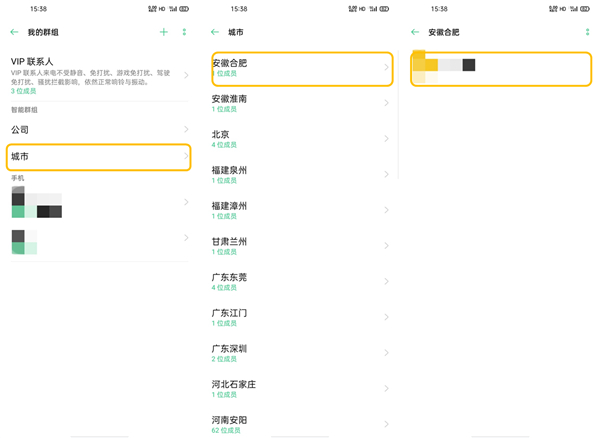The width and height of the screenshot is (600, 438).
Task: Open the 城市 smart group
Action: click(x=98, y=157)
